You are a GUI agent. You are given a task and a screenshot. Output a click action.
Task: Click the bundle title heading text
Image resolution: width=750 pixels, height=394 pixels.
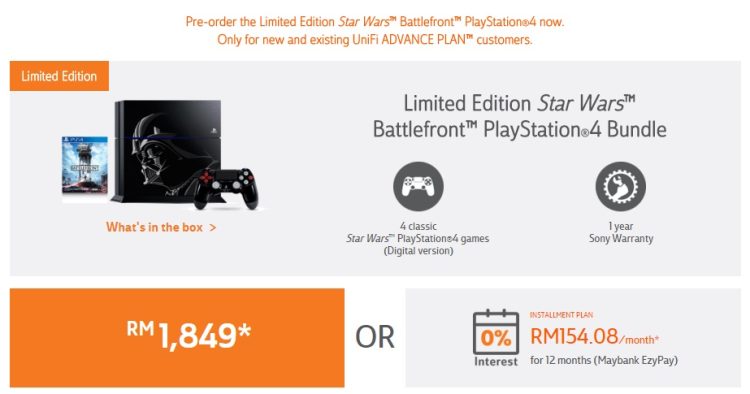[x=519, y=116]
